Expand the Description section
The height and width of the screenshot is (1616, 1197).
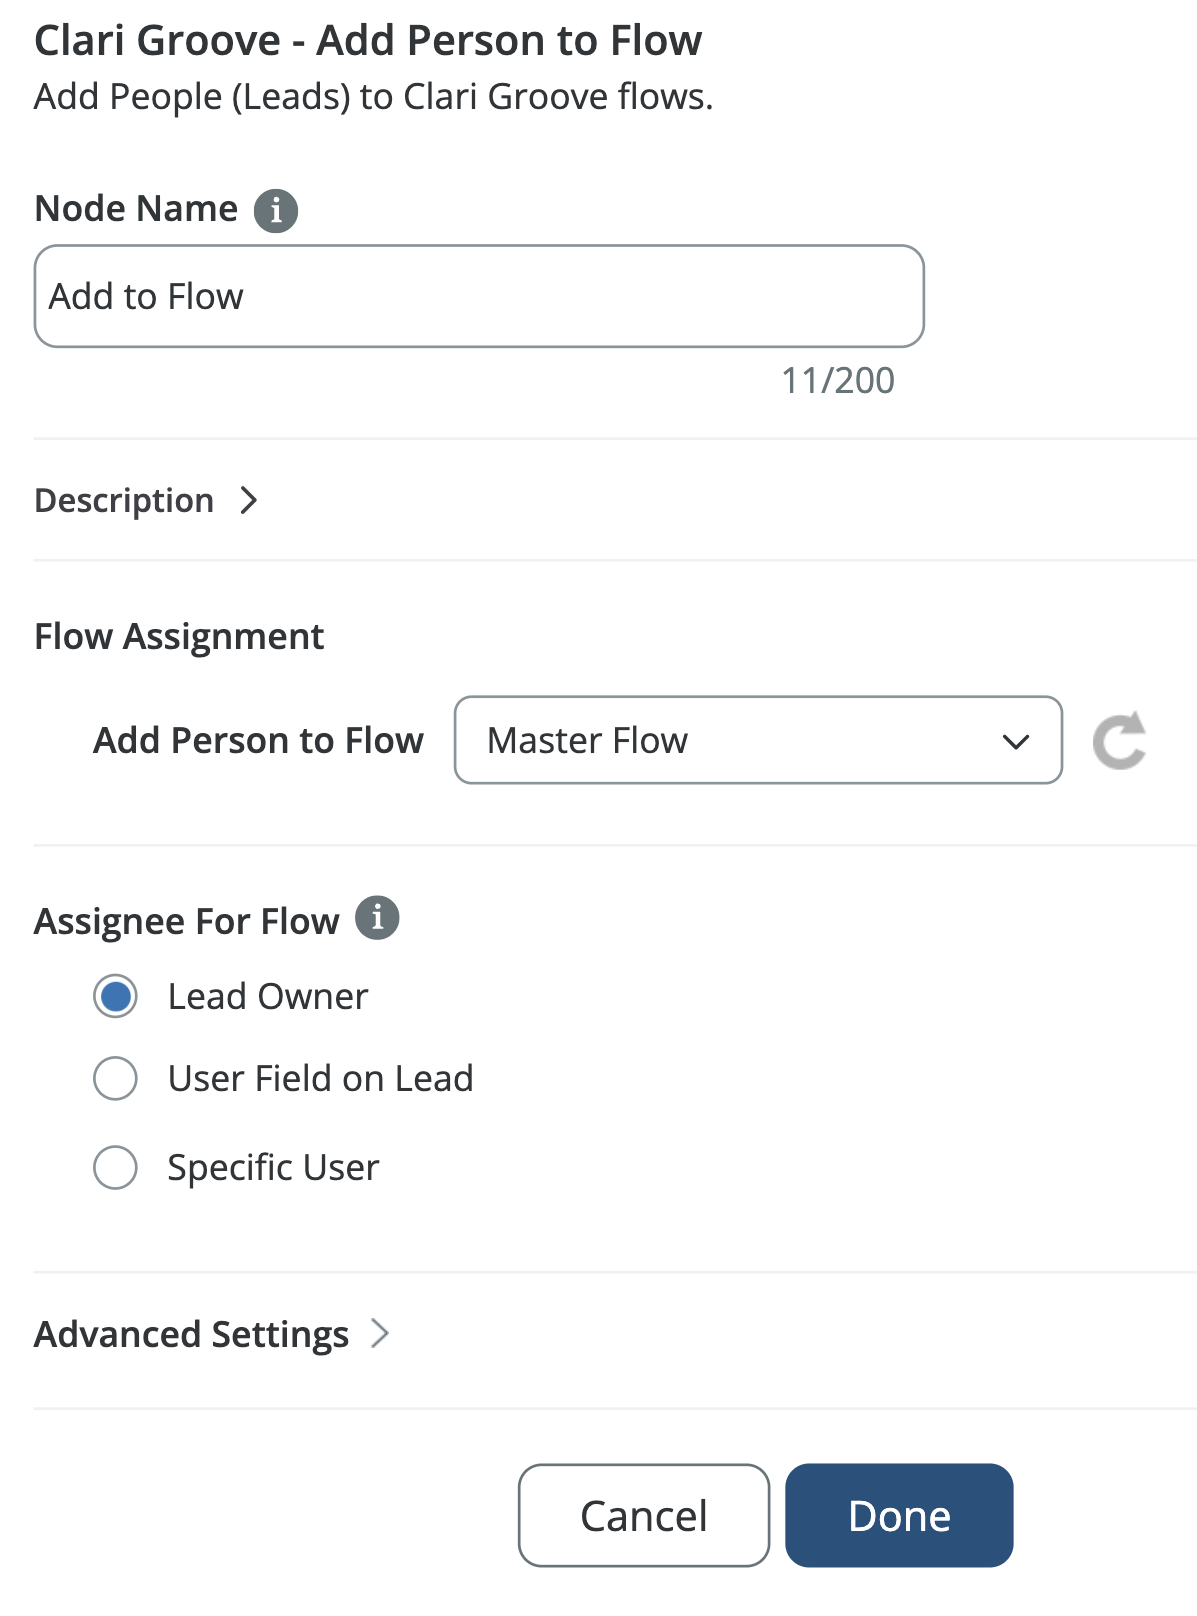tap(147, 500)
